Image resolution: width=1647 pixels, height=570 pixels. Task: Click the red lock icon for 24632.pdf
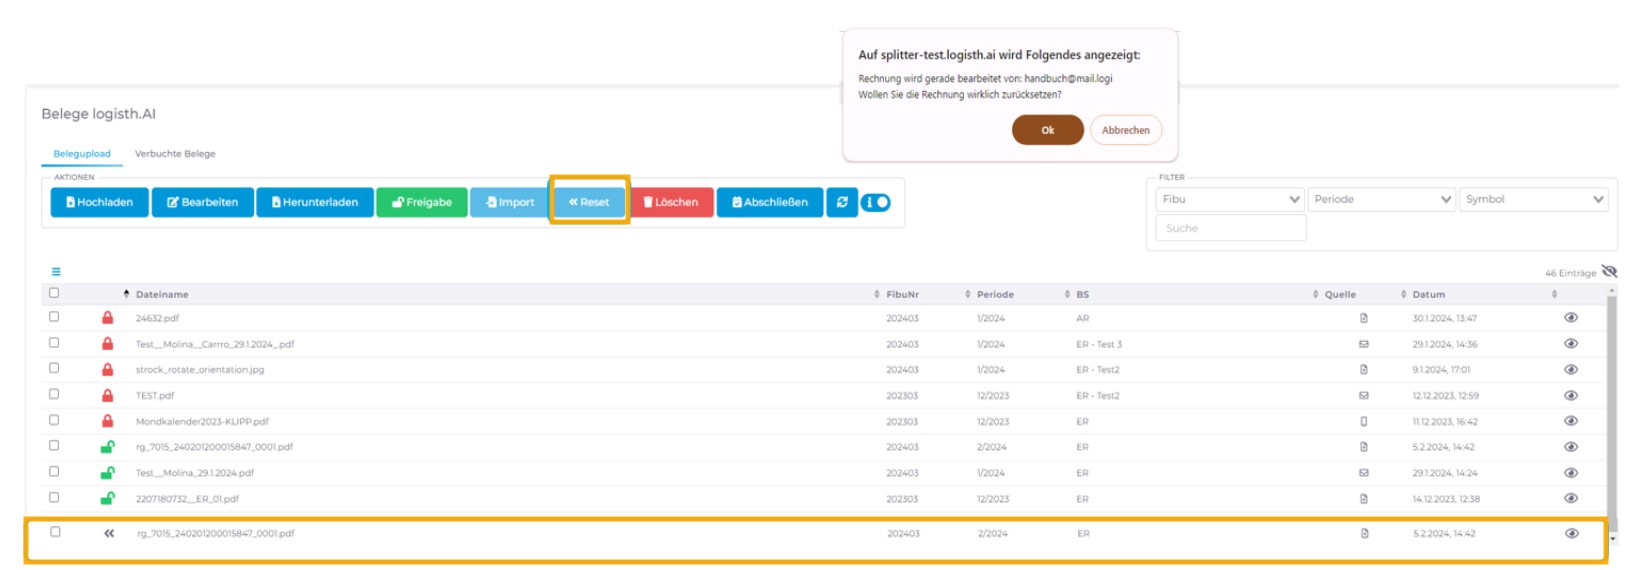point(107,318)
